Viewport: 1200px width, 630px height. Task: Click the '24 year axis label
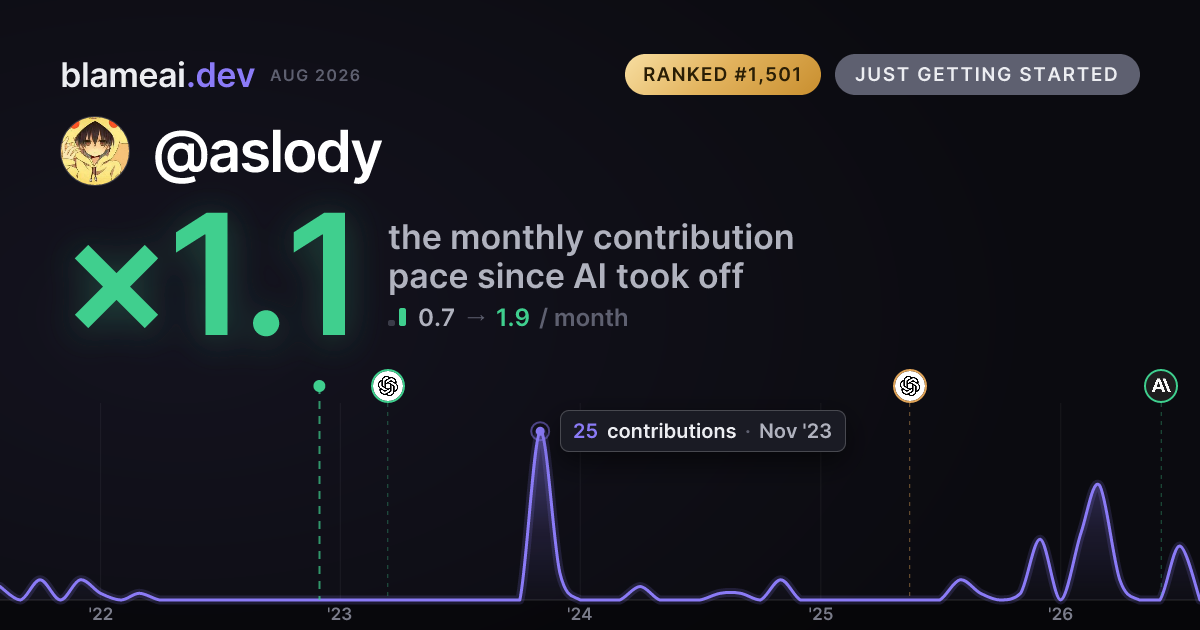[x=580, y=613]
